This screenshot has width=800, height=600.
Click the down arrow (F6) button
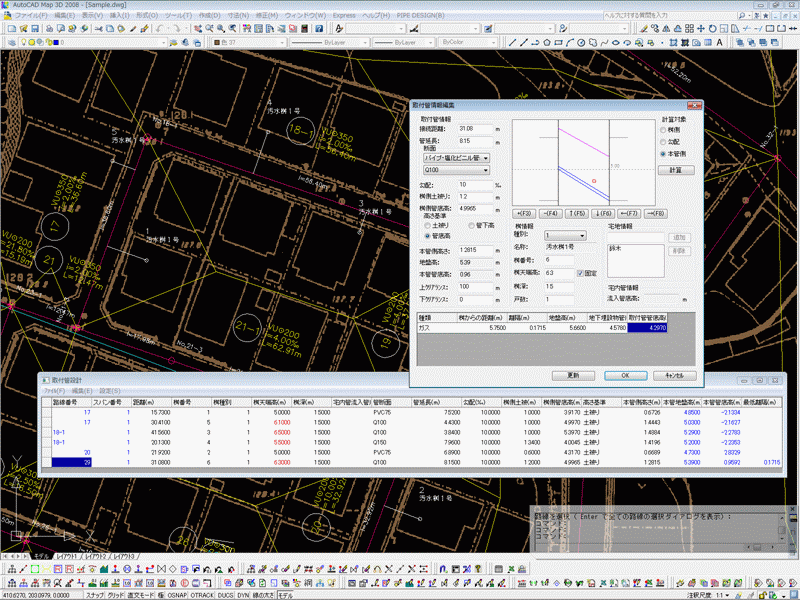(603, 213)
